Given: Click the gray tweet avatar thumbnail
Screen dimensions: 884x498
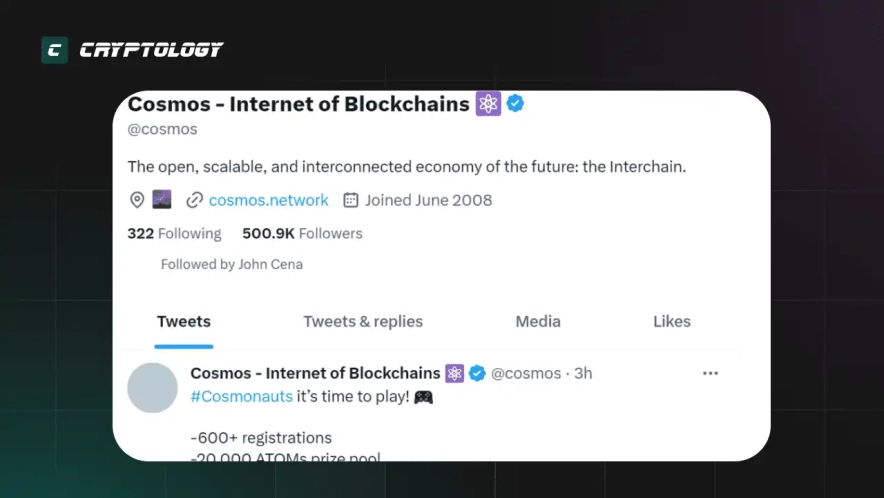Looking at the screenshot, I should [152, 388].
